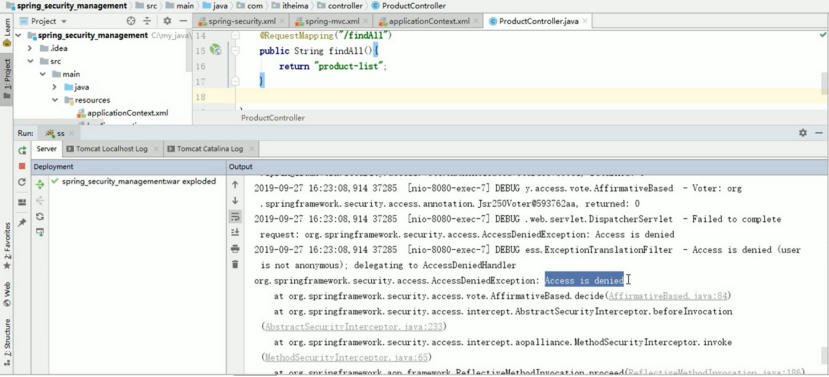Screen dimensions: 829x377
Task: Click Deploy All green arrows icon
Action: tap(40, 185)
